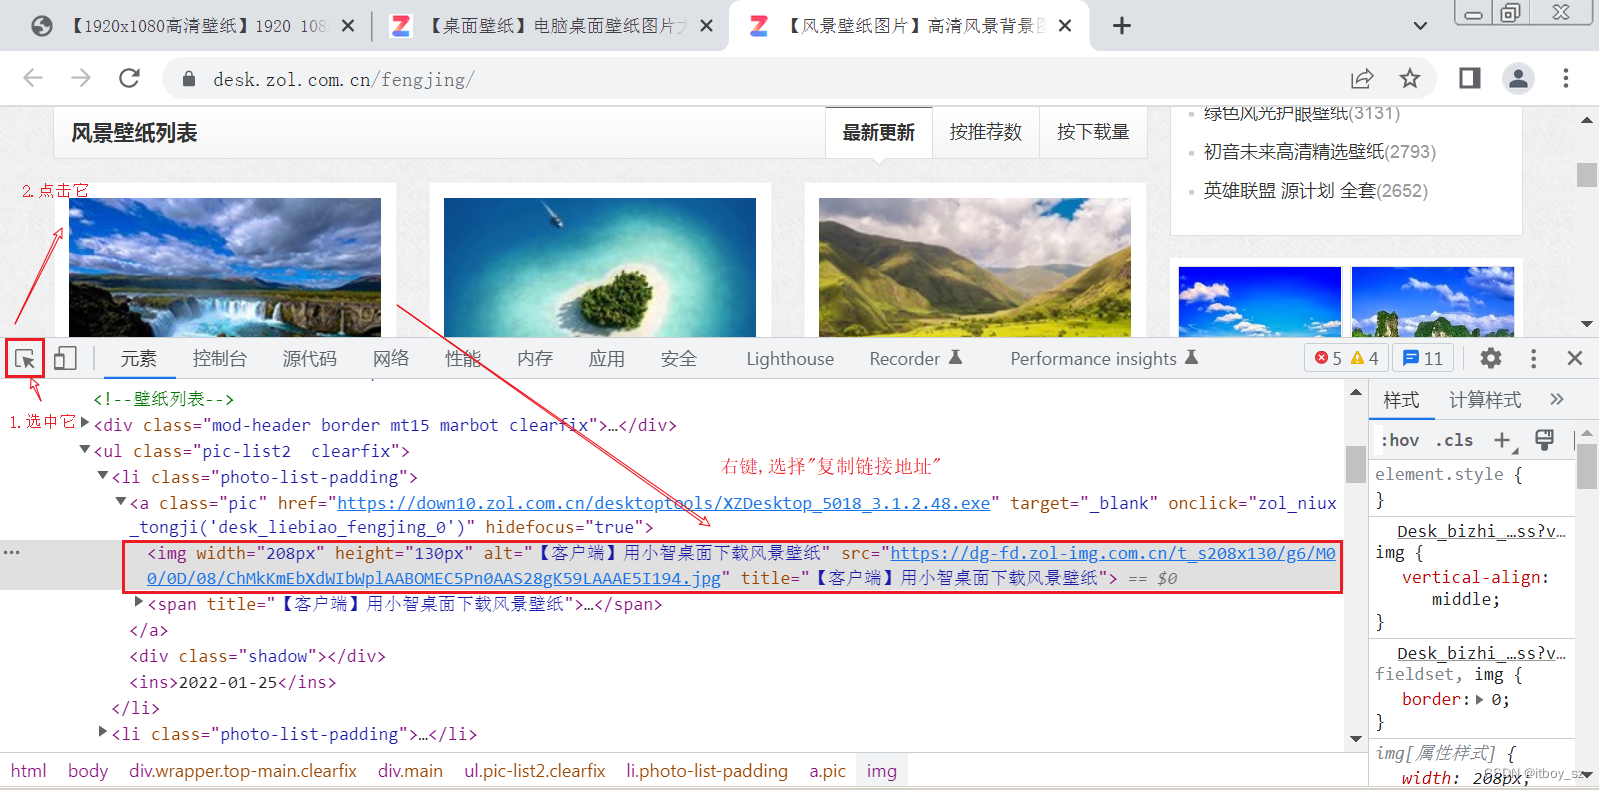The width and height of the screenshot is (1599, 790).
Task: Click the img src jpg link
Action: (741, 566)
